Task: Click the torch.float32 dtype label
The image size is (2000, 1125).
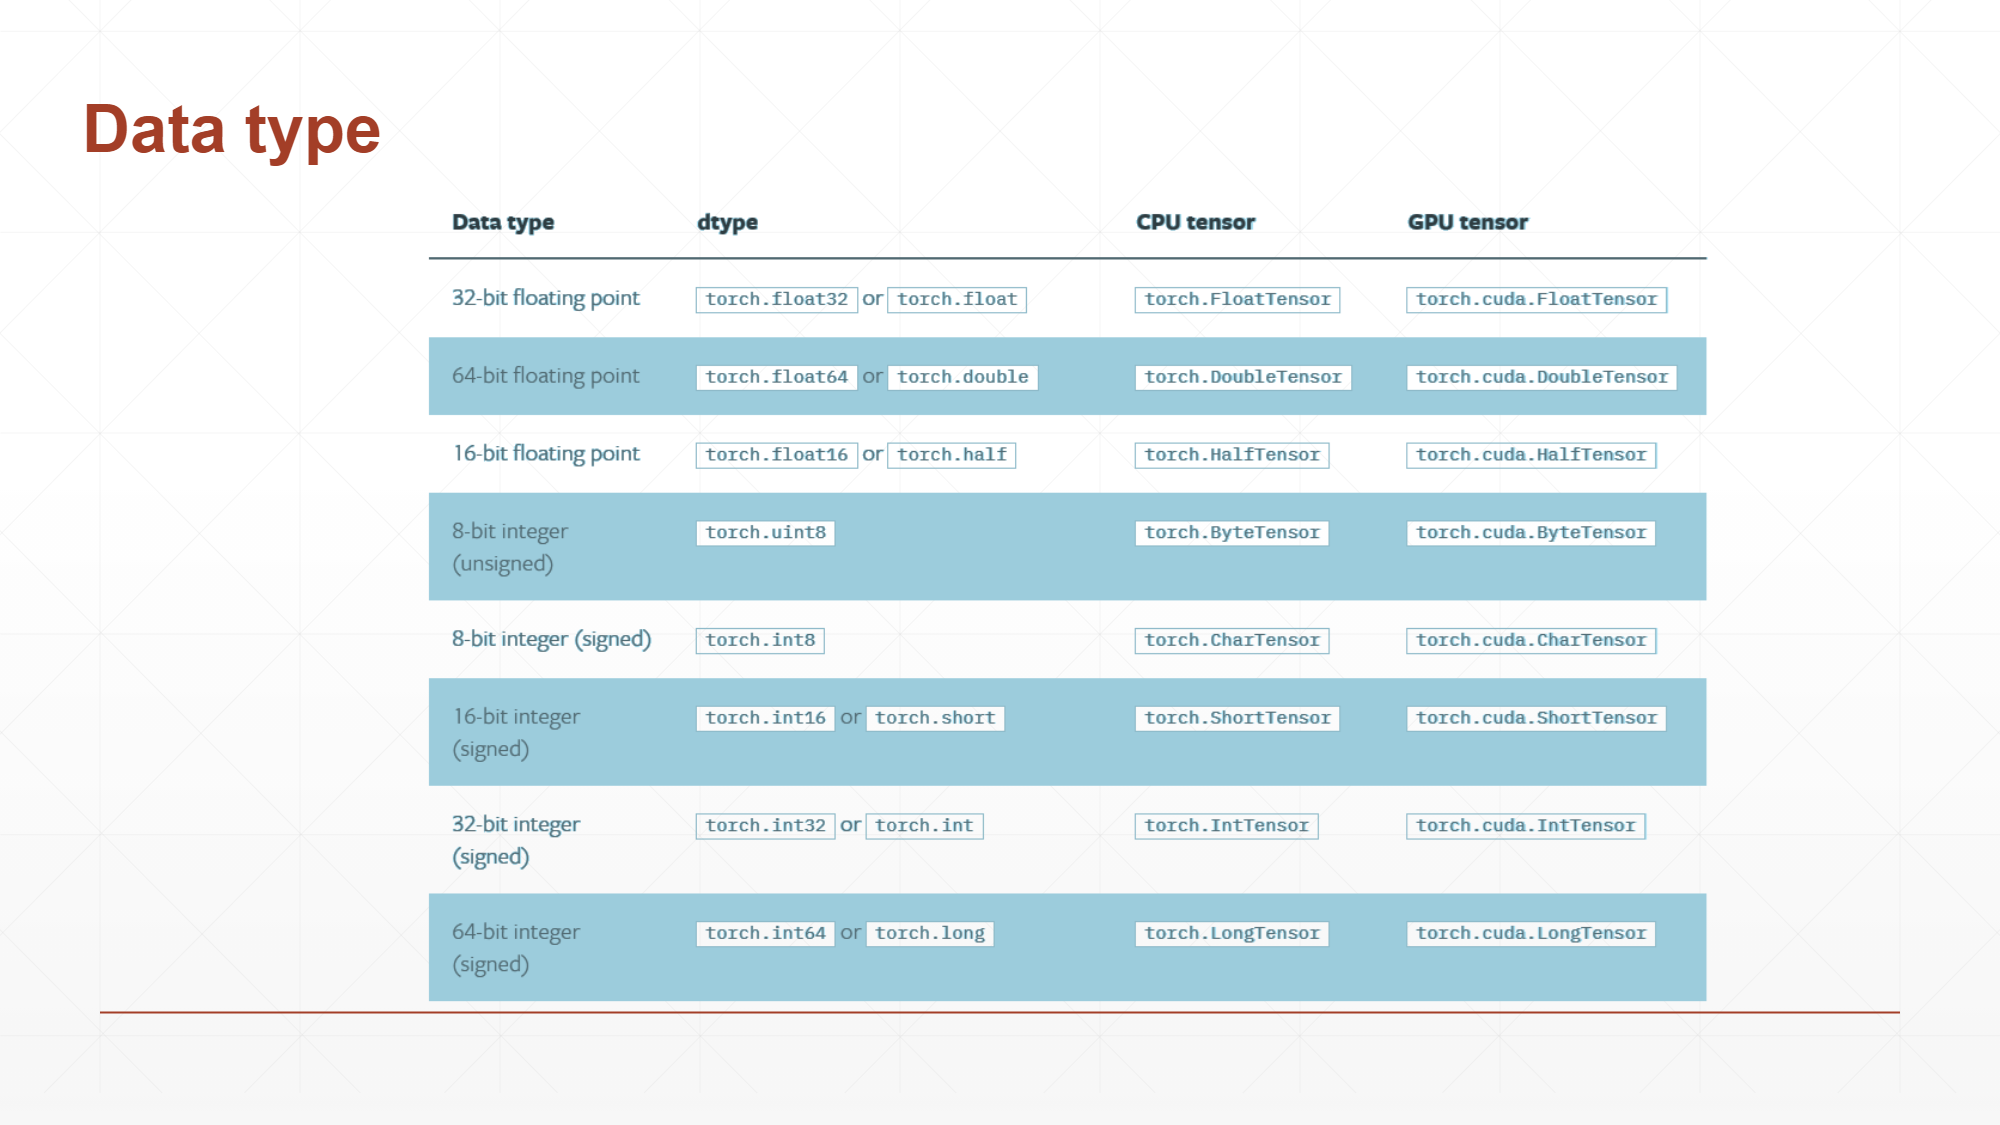Action: [x=776, y=299]
